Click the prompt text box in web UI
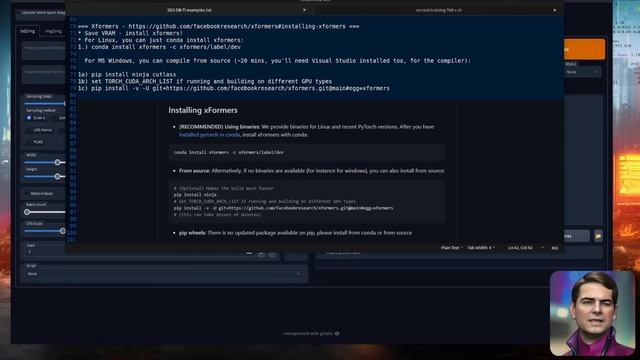Viewport: 640px width, 360px height. [x=44, y=51]
